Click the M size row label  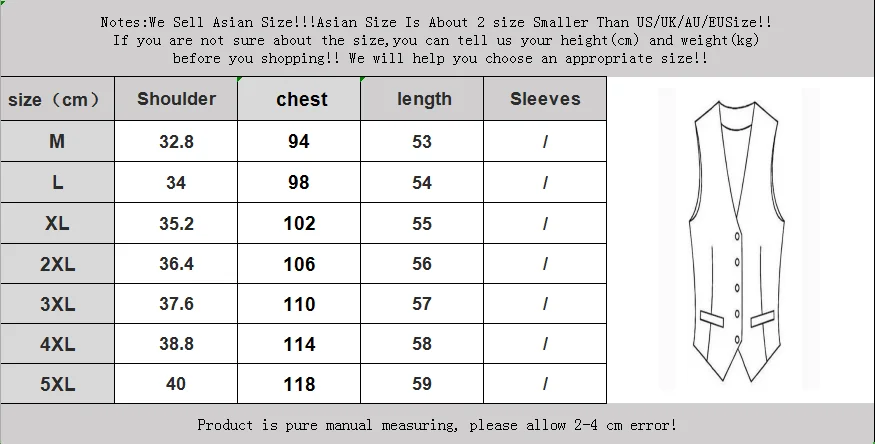coord(57,142)
